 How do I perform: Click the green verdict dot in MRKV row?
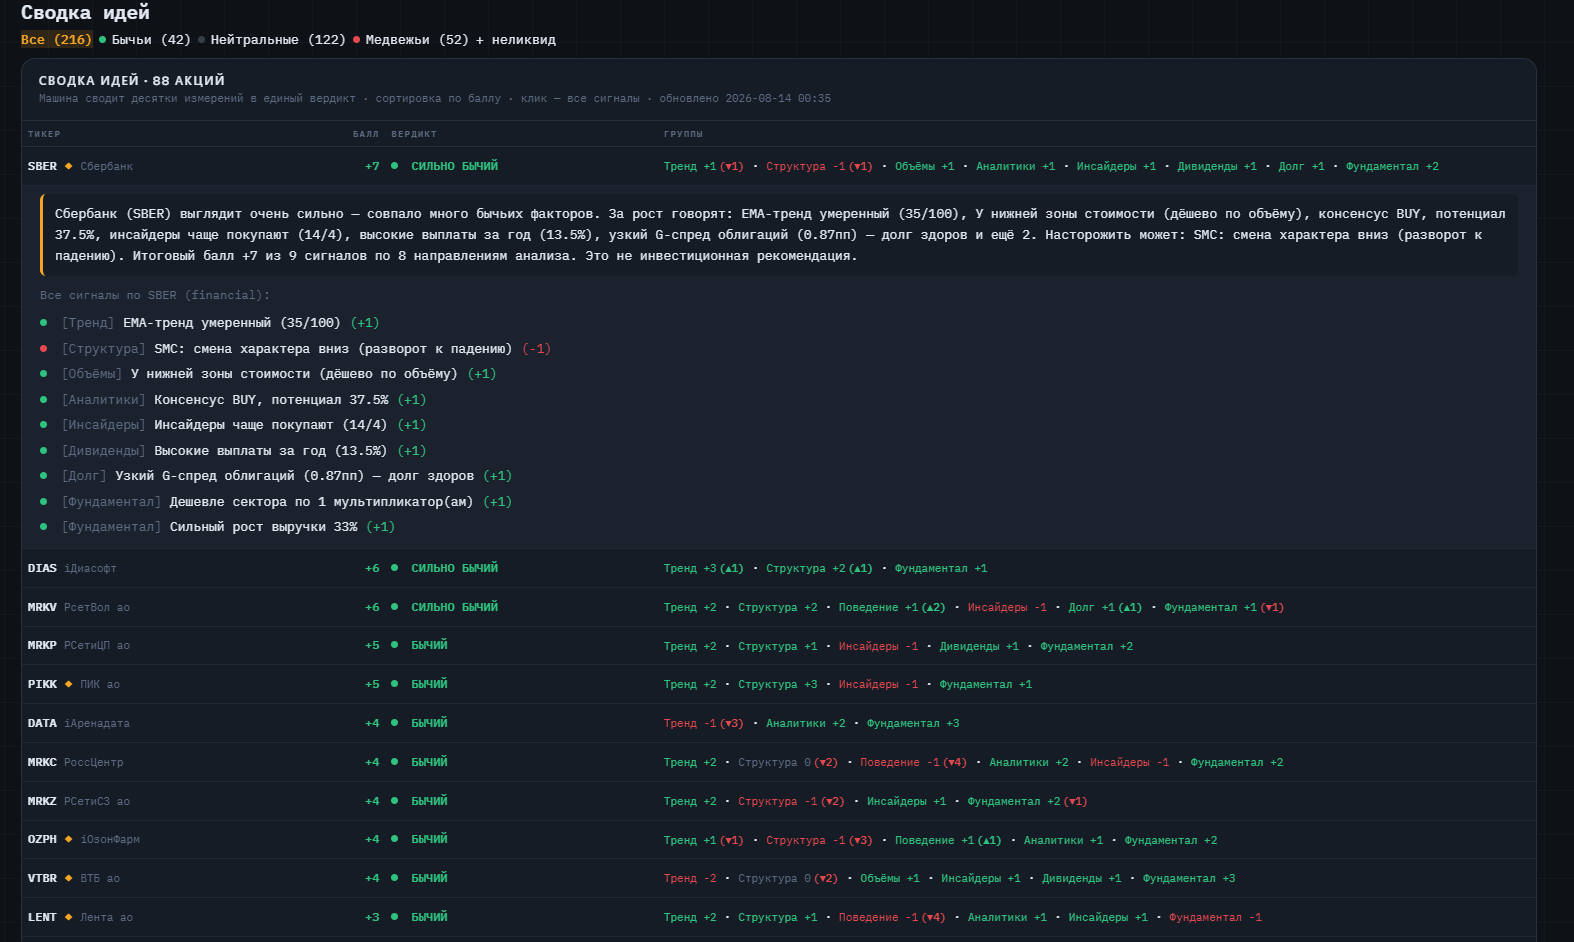[x=395, y=607]
